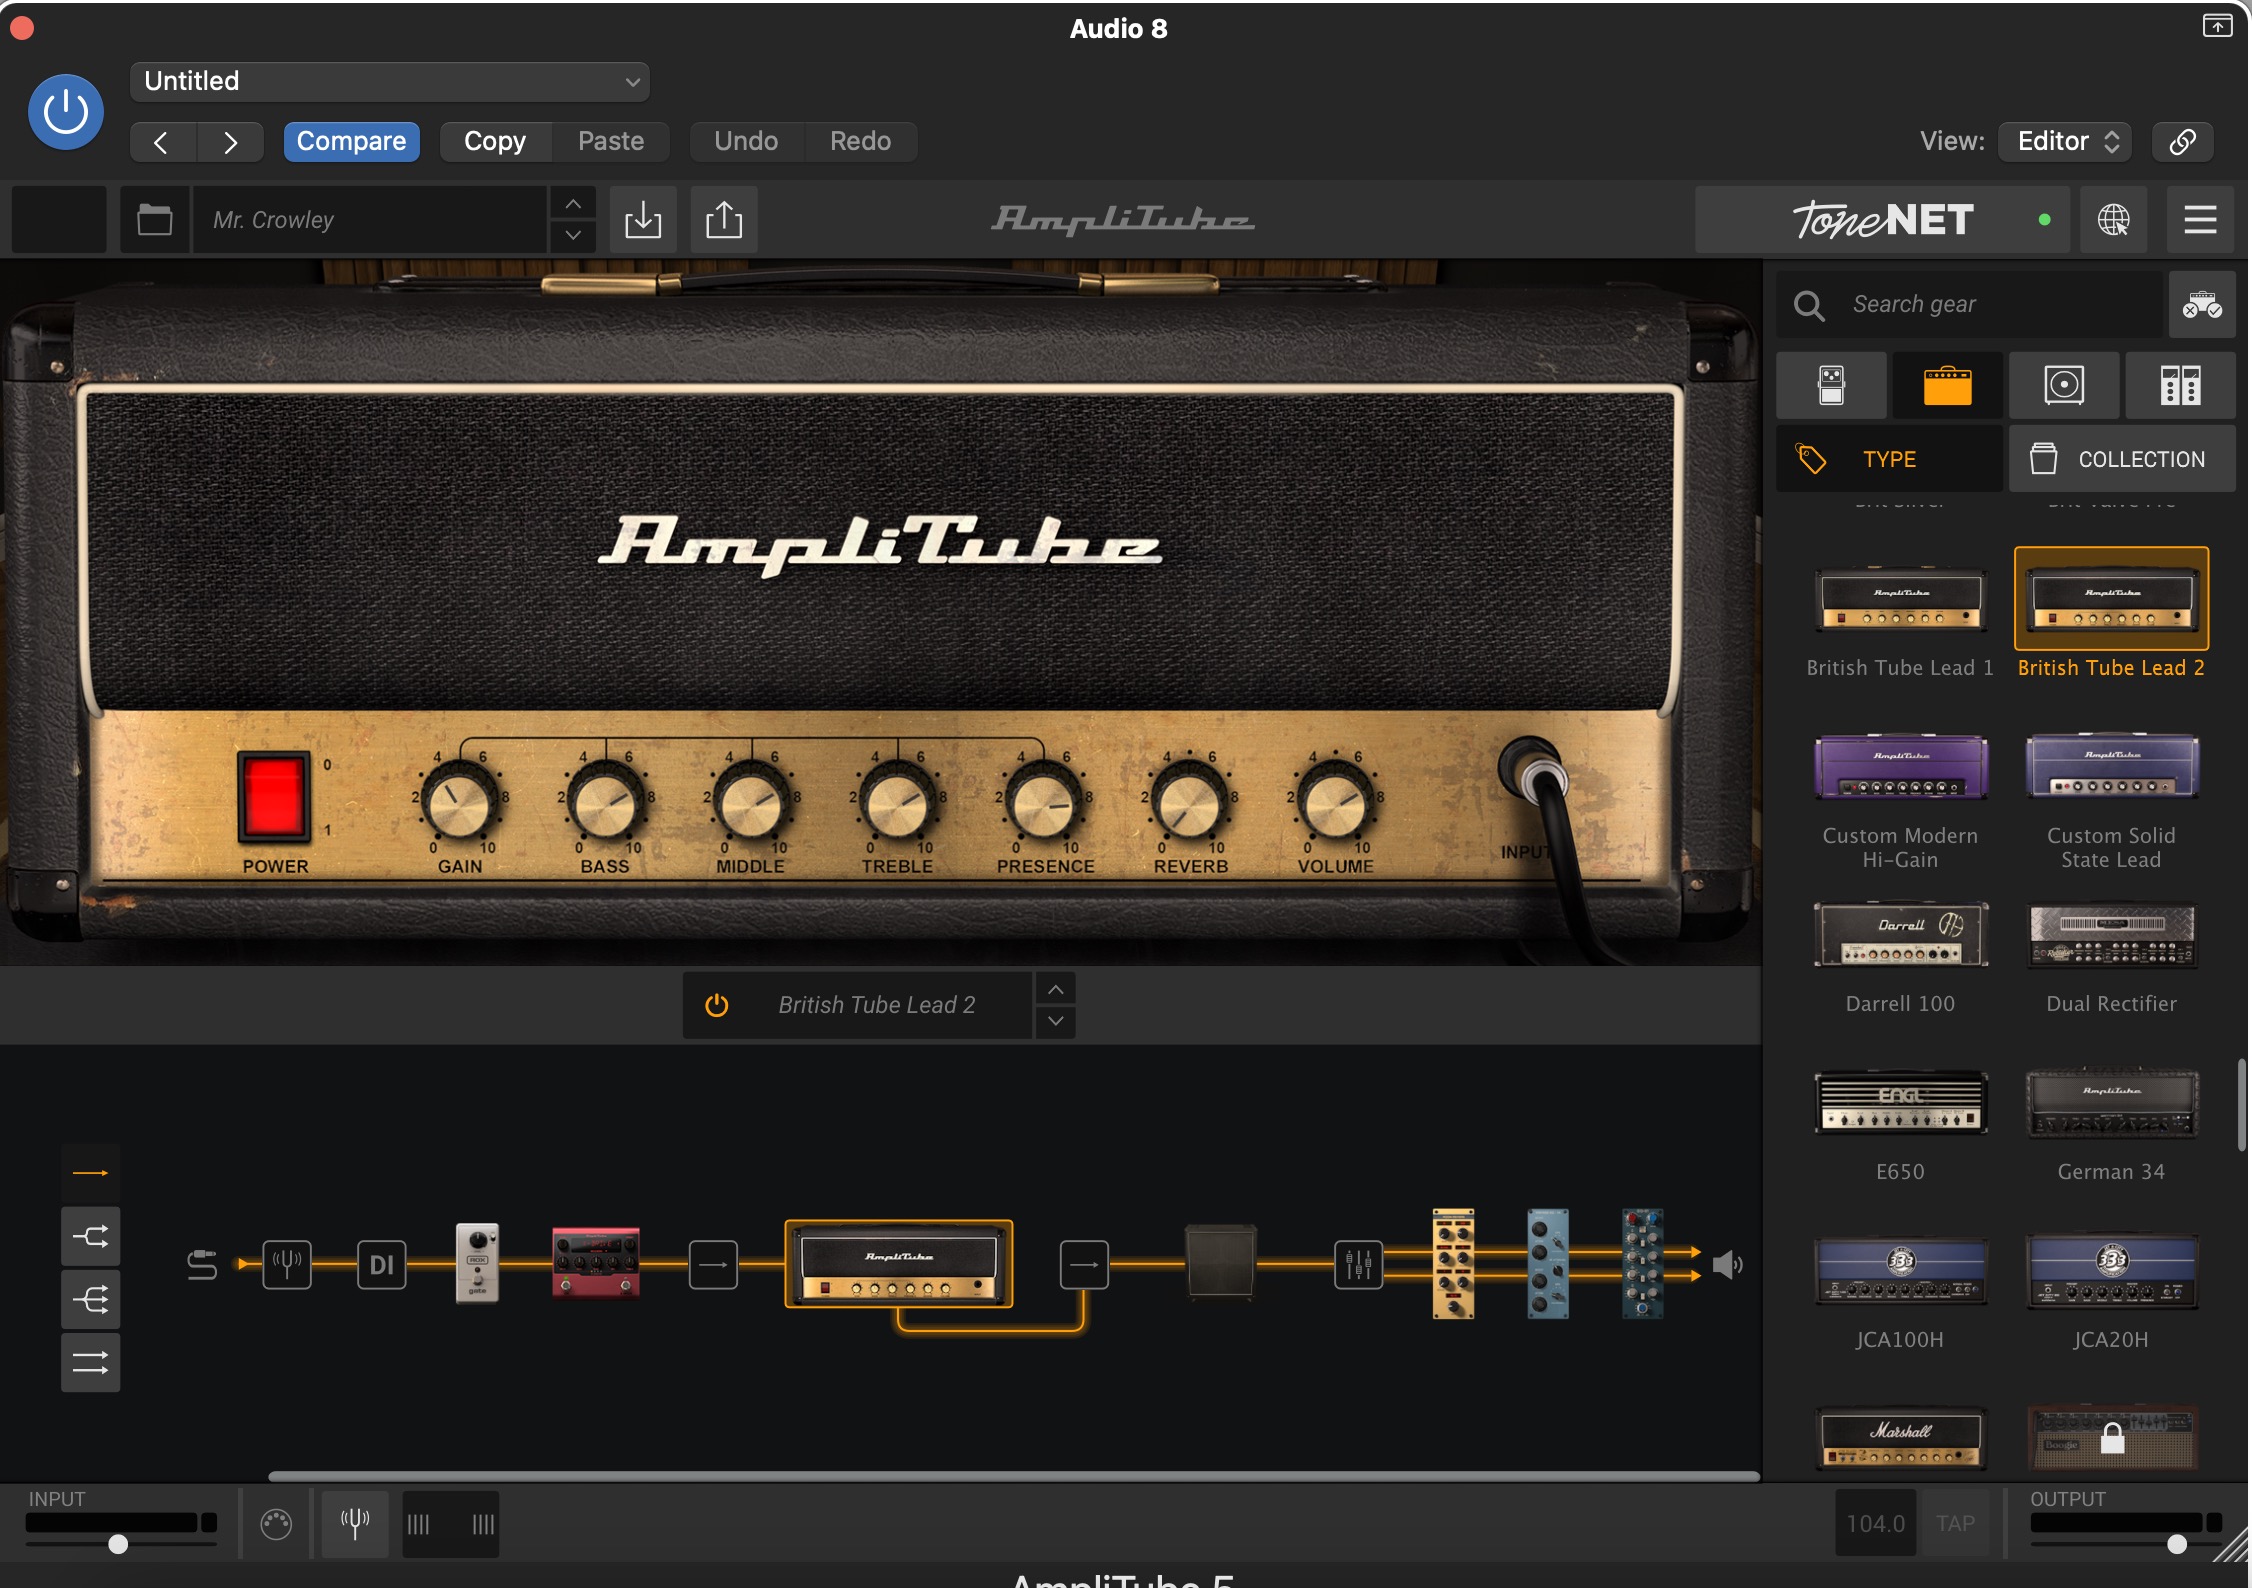Switch to the COLLECTION filter tab

point(2122,459)
